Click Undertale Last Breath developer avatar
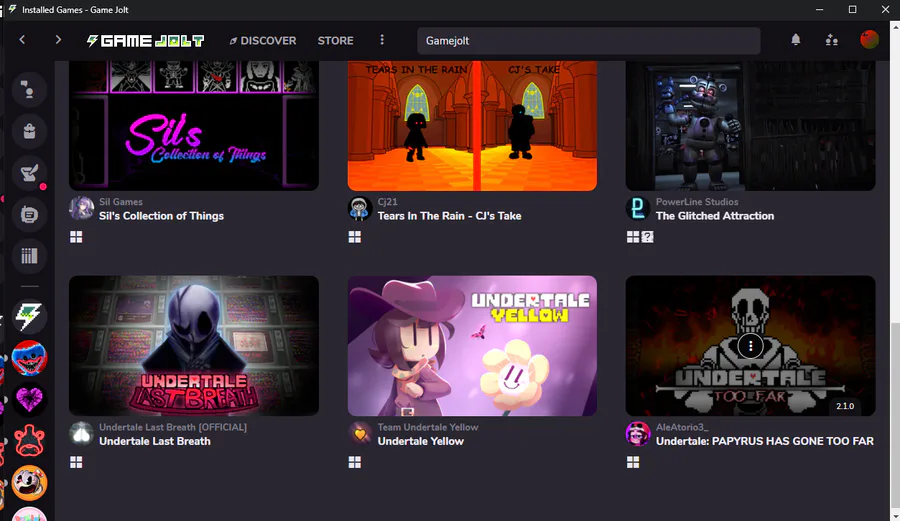 pos(82,434)
